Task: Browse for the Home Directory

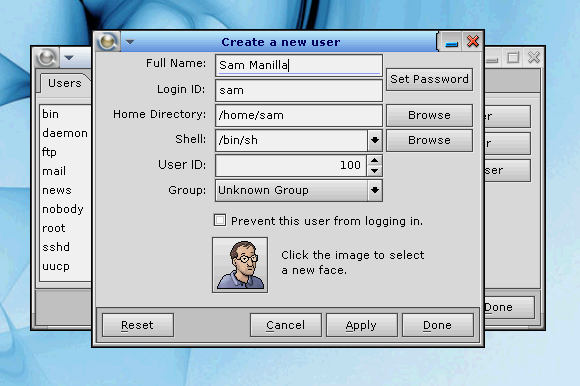Action: pos(429,115)
